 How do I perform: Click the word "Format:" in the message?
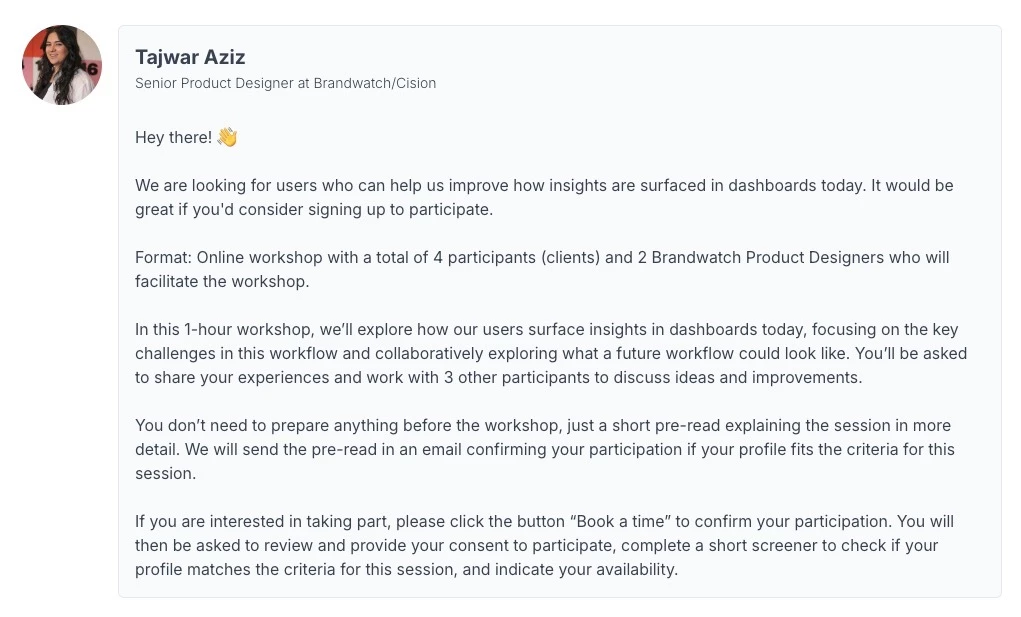click(163, 257)
